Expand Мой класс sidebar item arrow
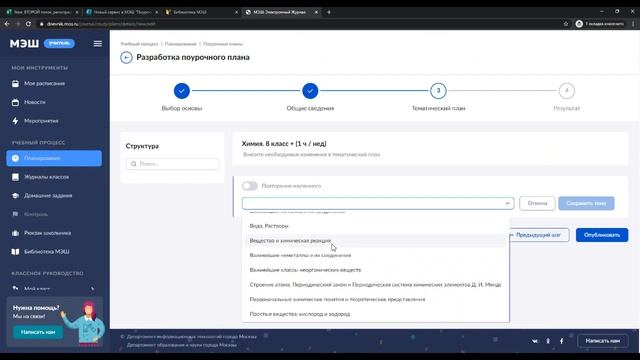Viewport: 640px width, 360px height. pos(92,289)
